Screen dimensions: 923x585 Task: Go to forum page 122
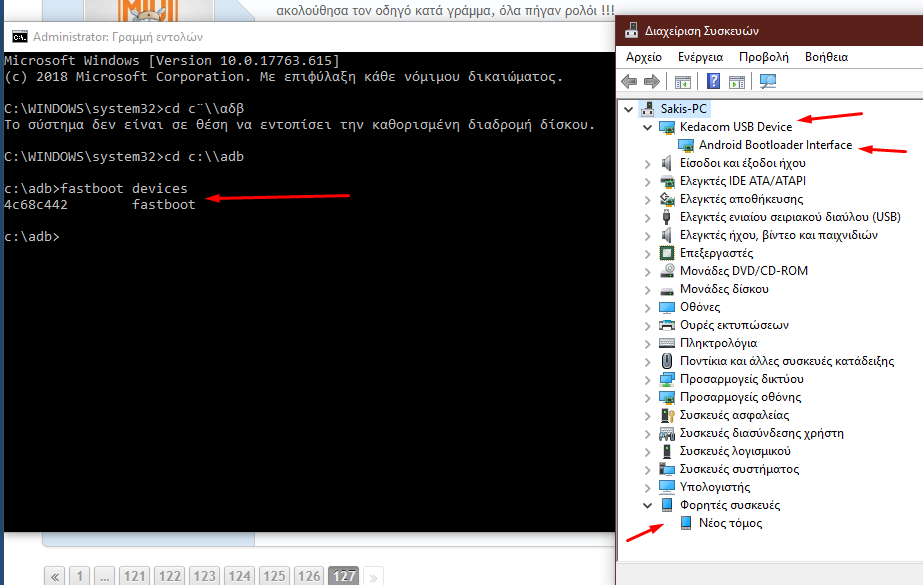click(170, 576)
